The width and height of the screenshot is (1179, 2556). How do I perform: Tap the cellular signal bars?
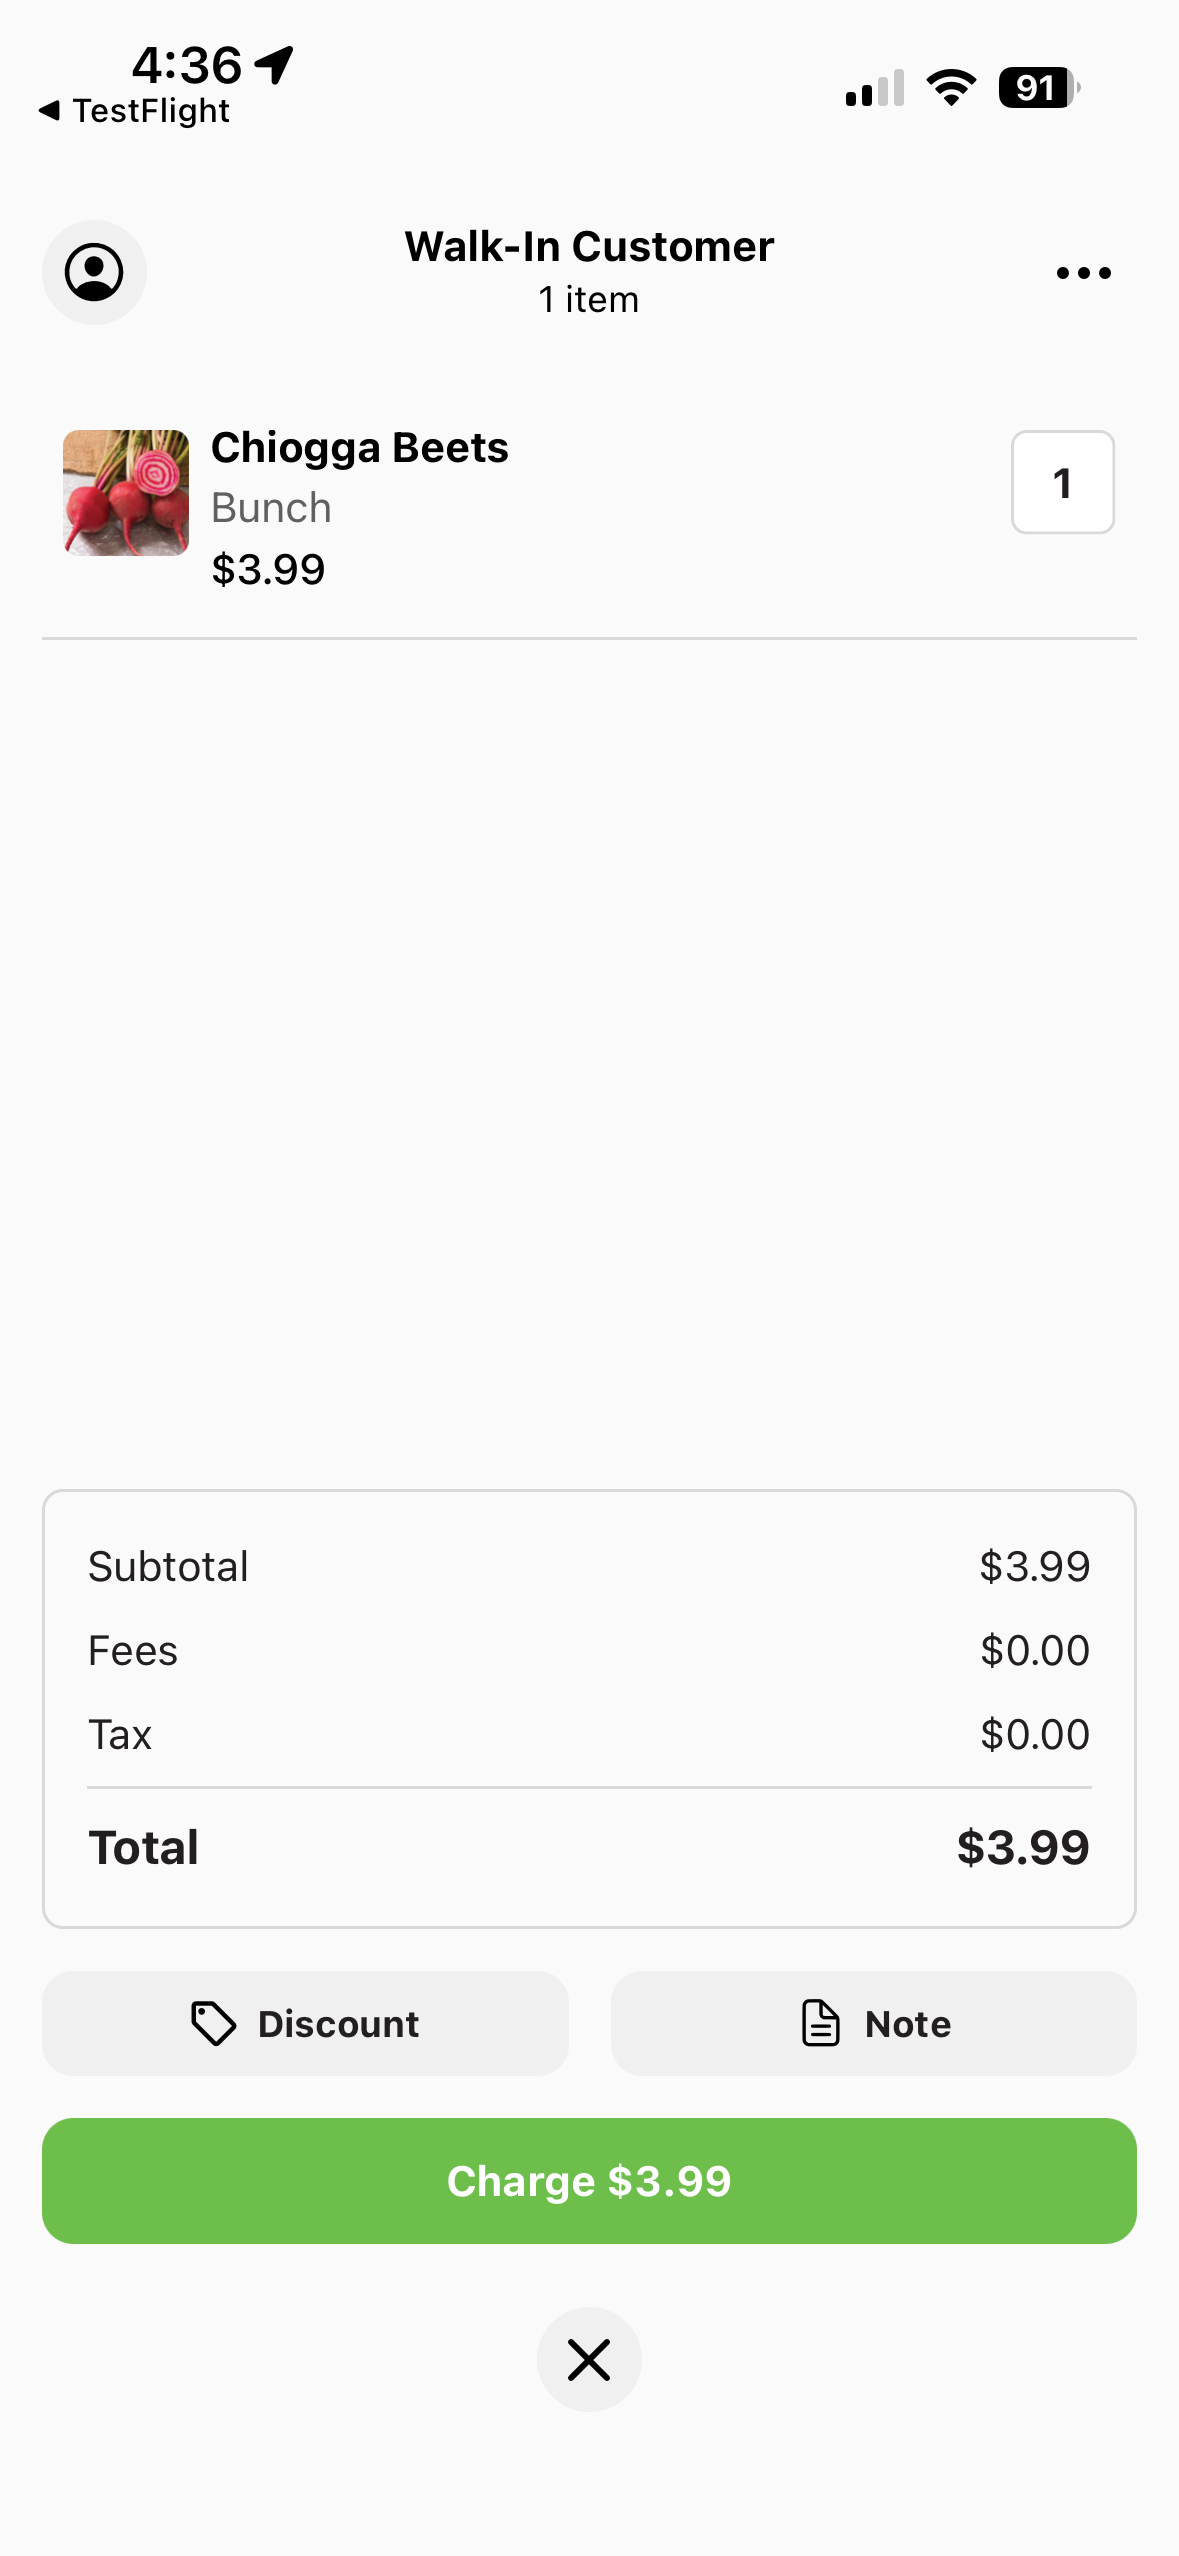point(875,89)
